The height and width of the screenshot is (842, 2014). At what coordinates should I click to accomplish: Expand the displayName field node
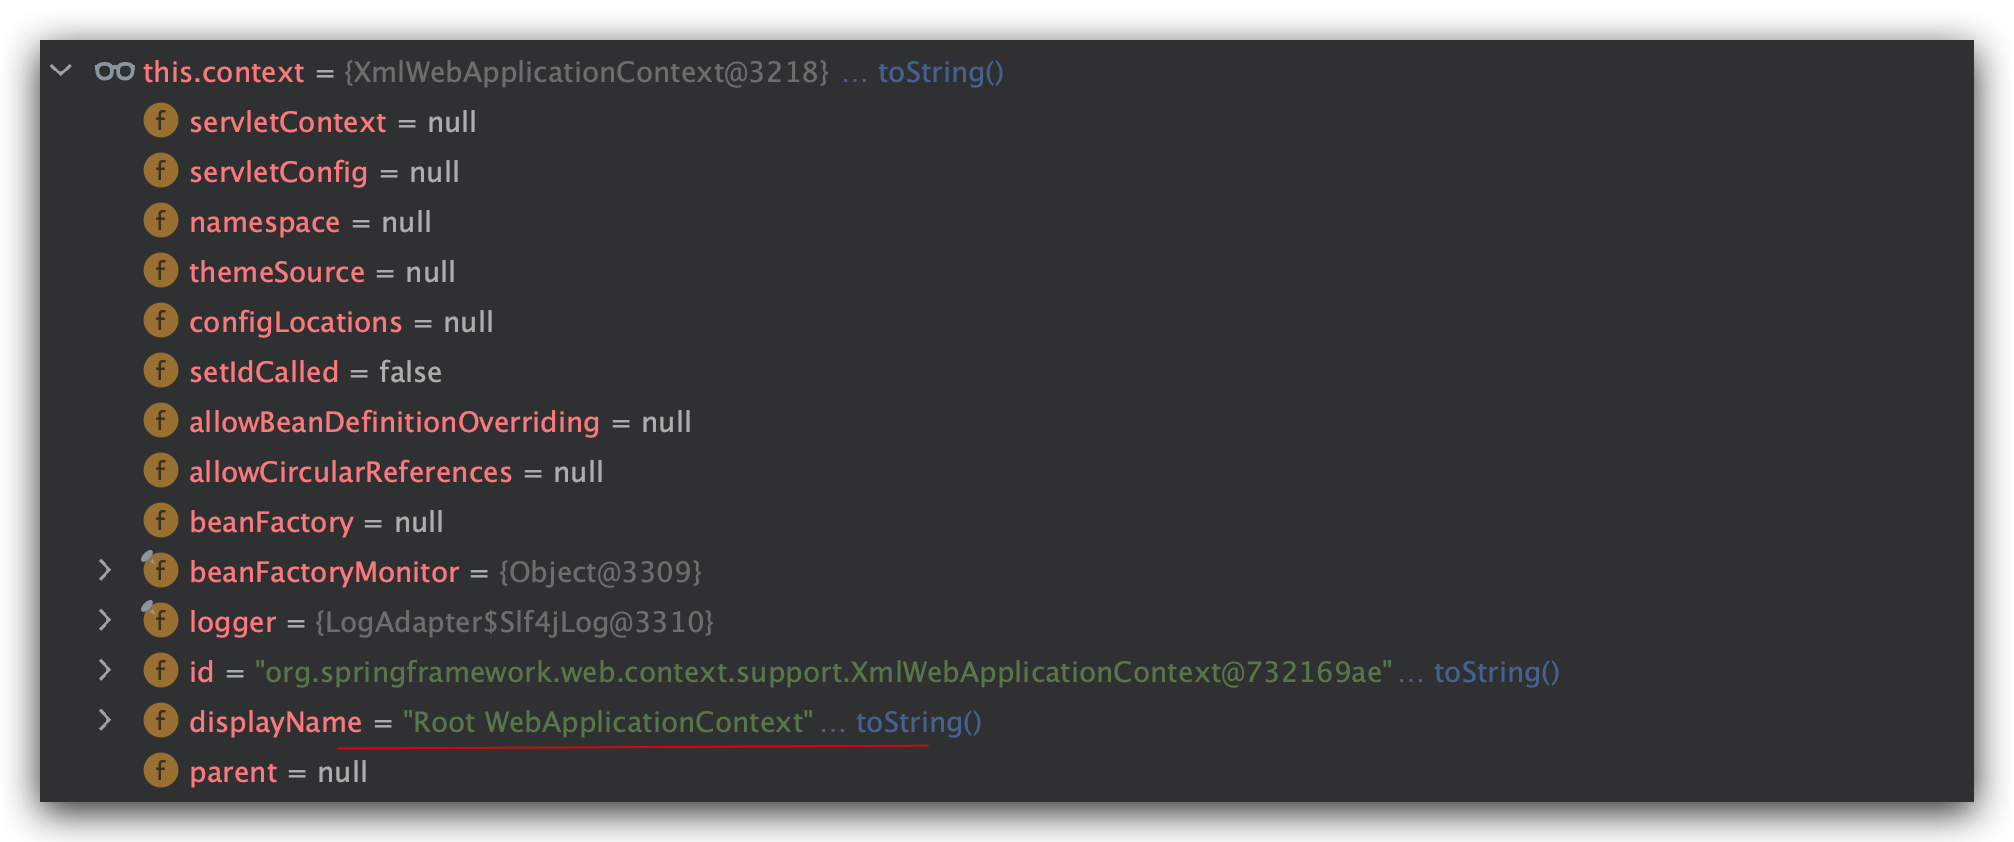click(x=105, y=720)
